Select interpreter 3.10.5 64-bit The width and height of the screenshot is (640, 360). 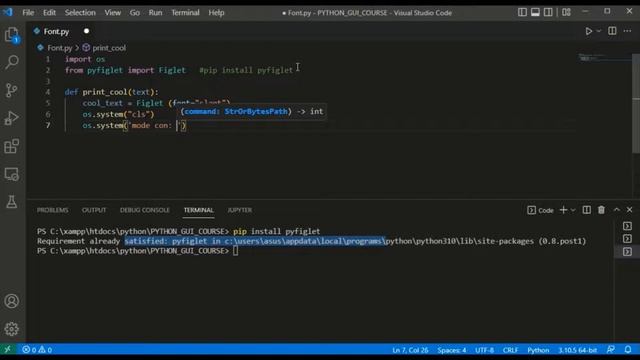coord(577,350)
